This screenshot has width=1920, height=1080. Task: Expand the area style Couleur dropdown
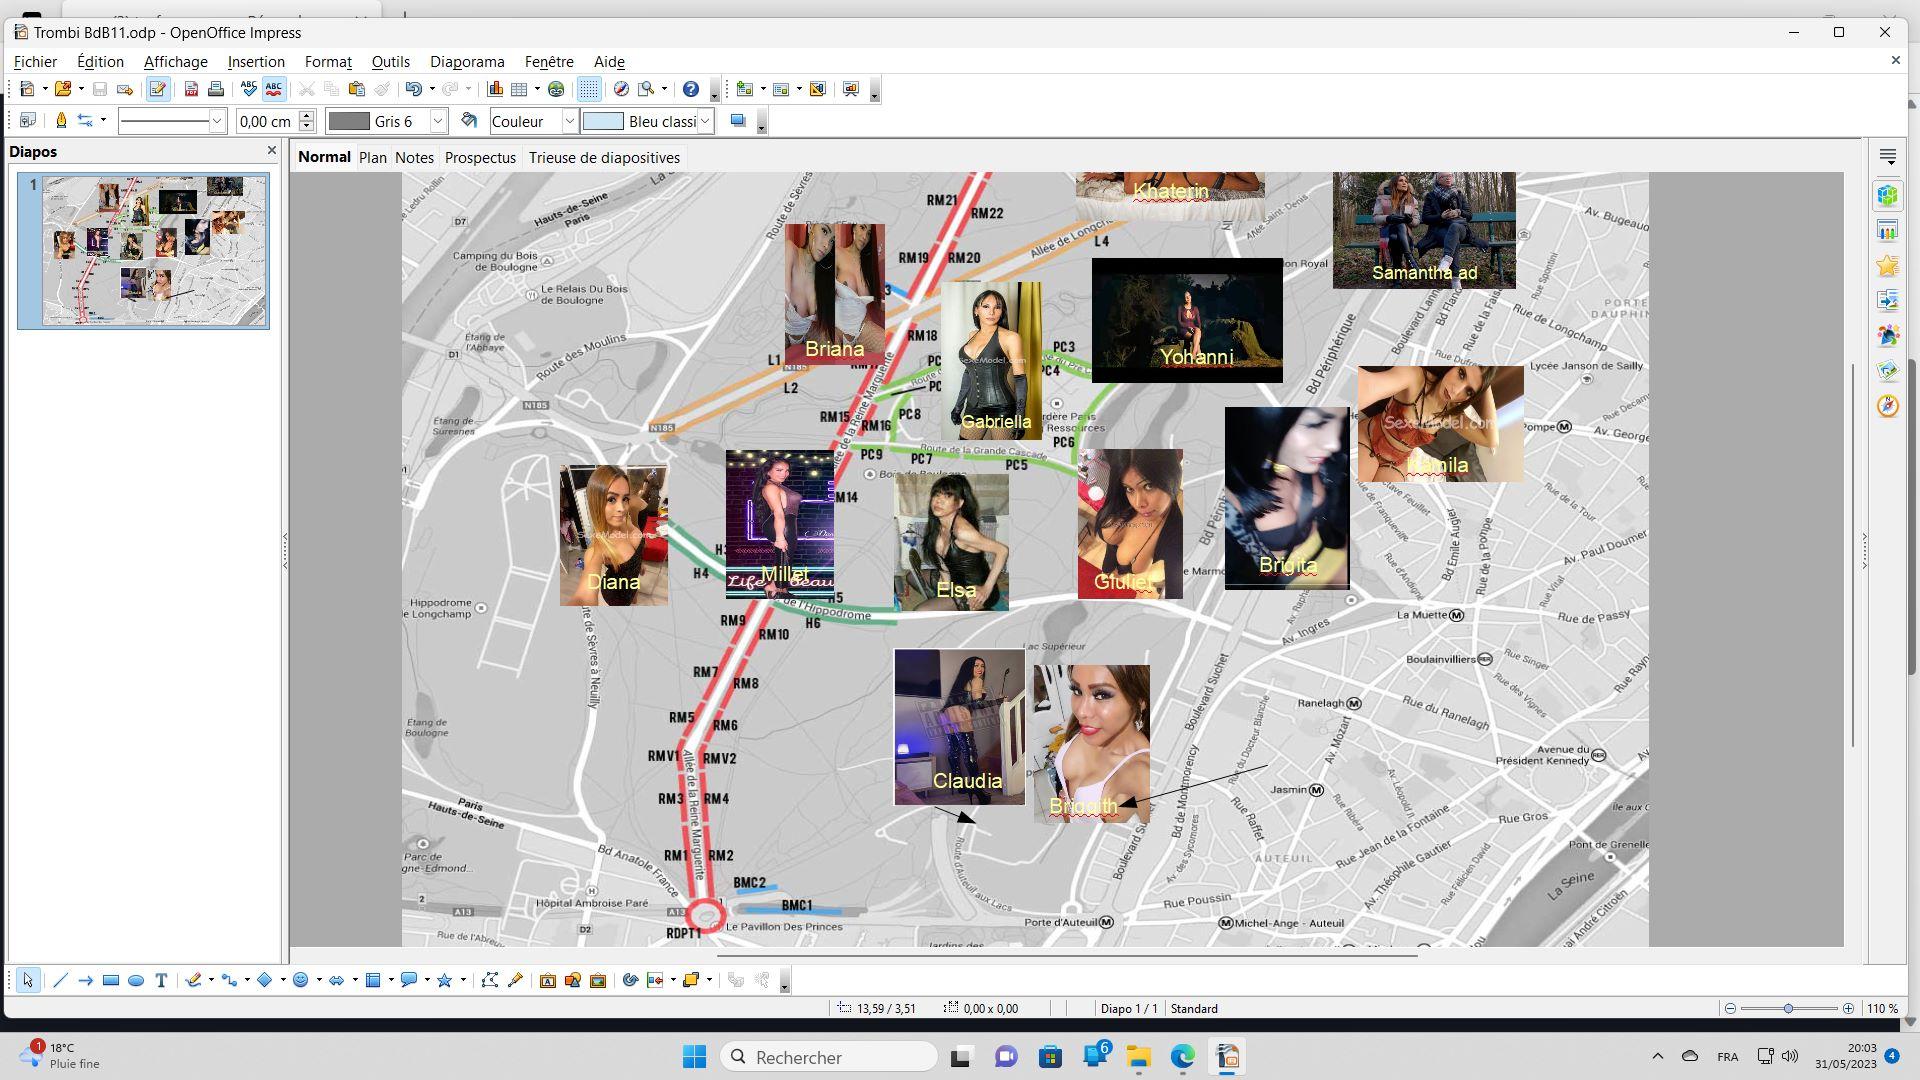[569, 121]
